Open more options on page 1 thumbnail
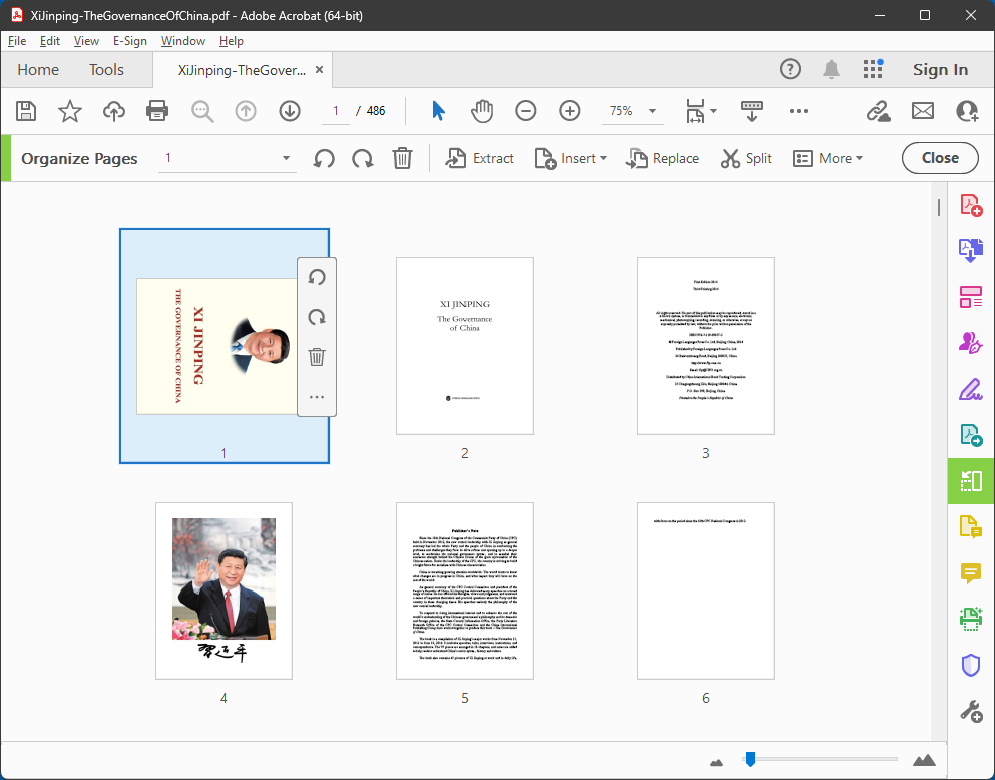The image size is (995, 780). click(317, 397)
